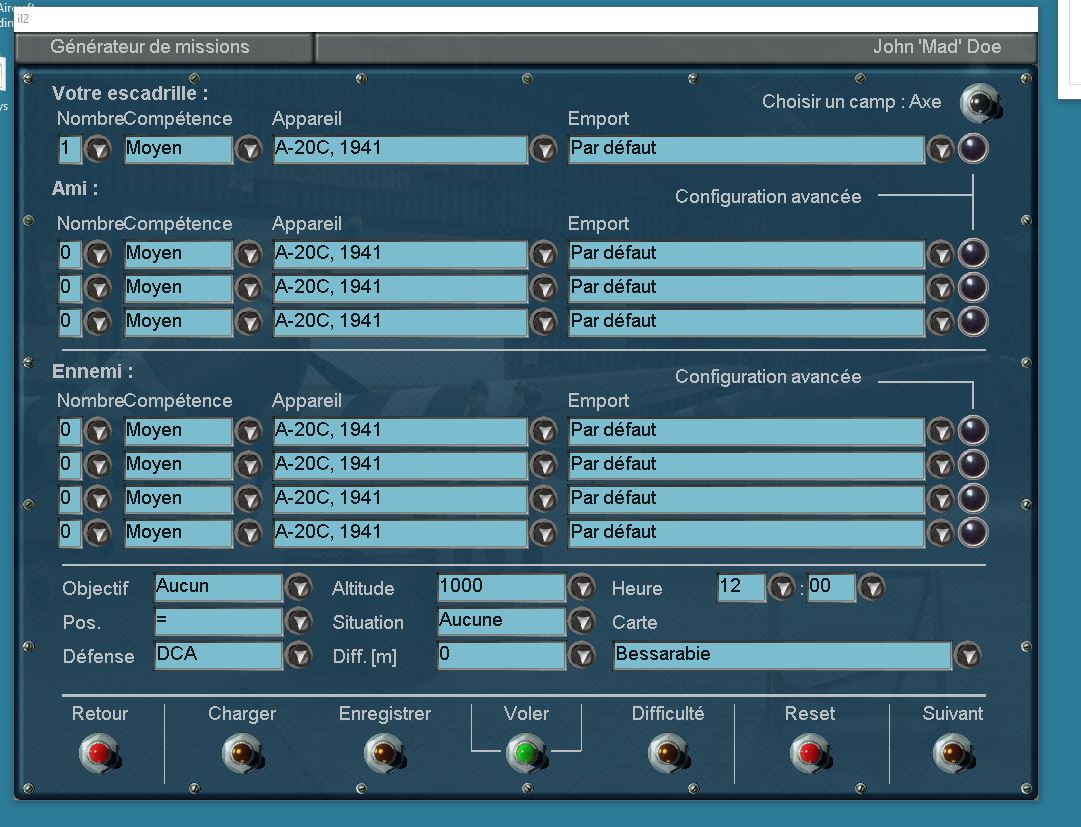The image size is (1081, 827).
Task: Open the Défense dropdown showing DCA
Action: tap(299, 656)
